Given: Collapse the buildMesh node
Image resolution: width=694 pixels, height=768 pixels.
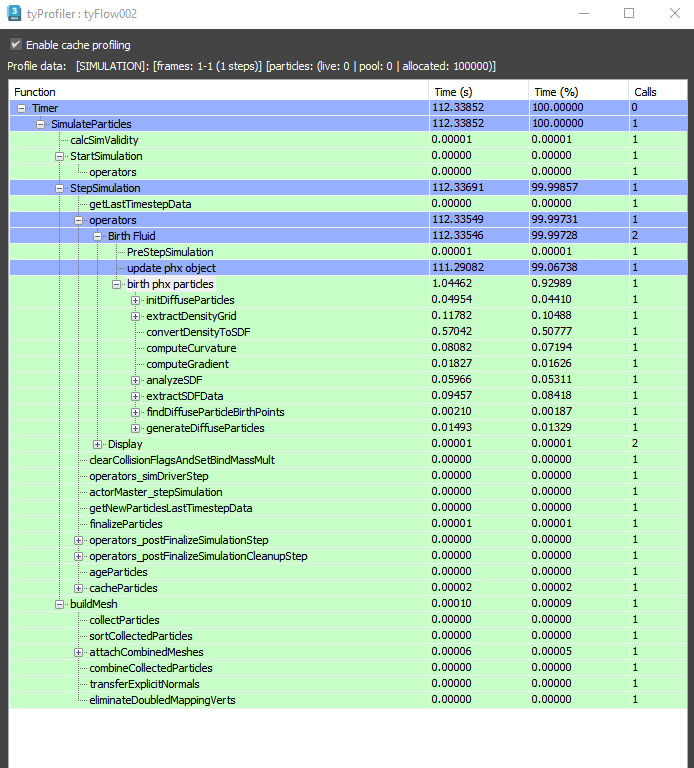Looking at the screenshot, I should point(60,604).
